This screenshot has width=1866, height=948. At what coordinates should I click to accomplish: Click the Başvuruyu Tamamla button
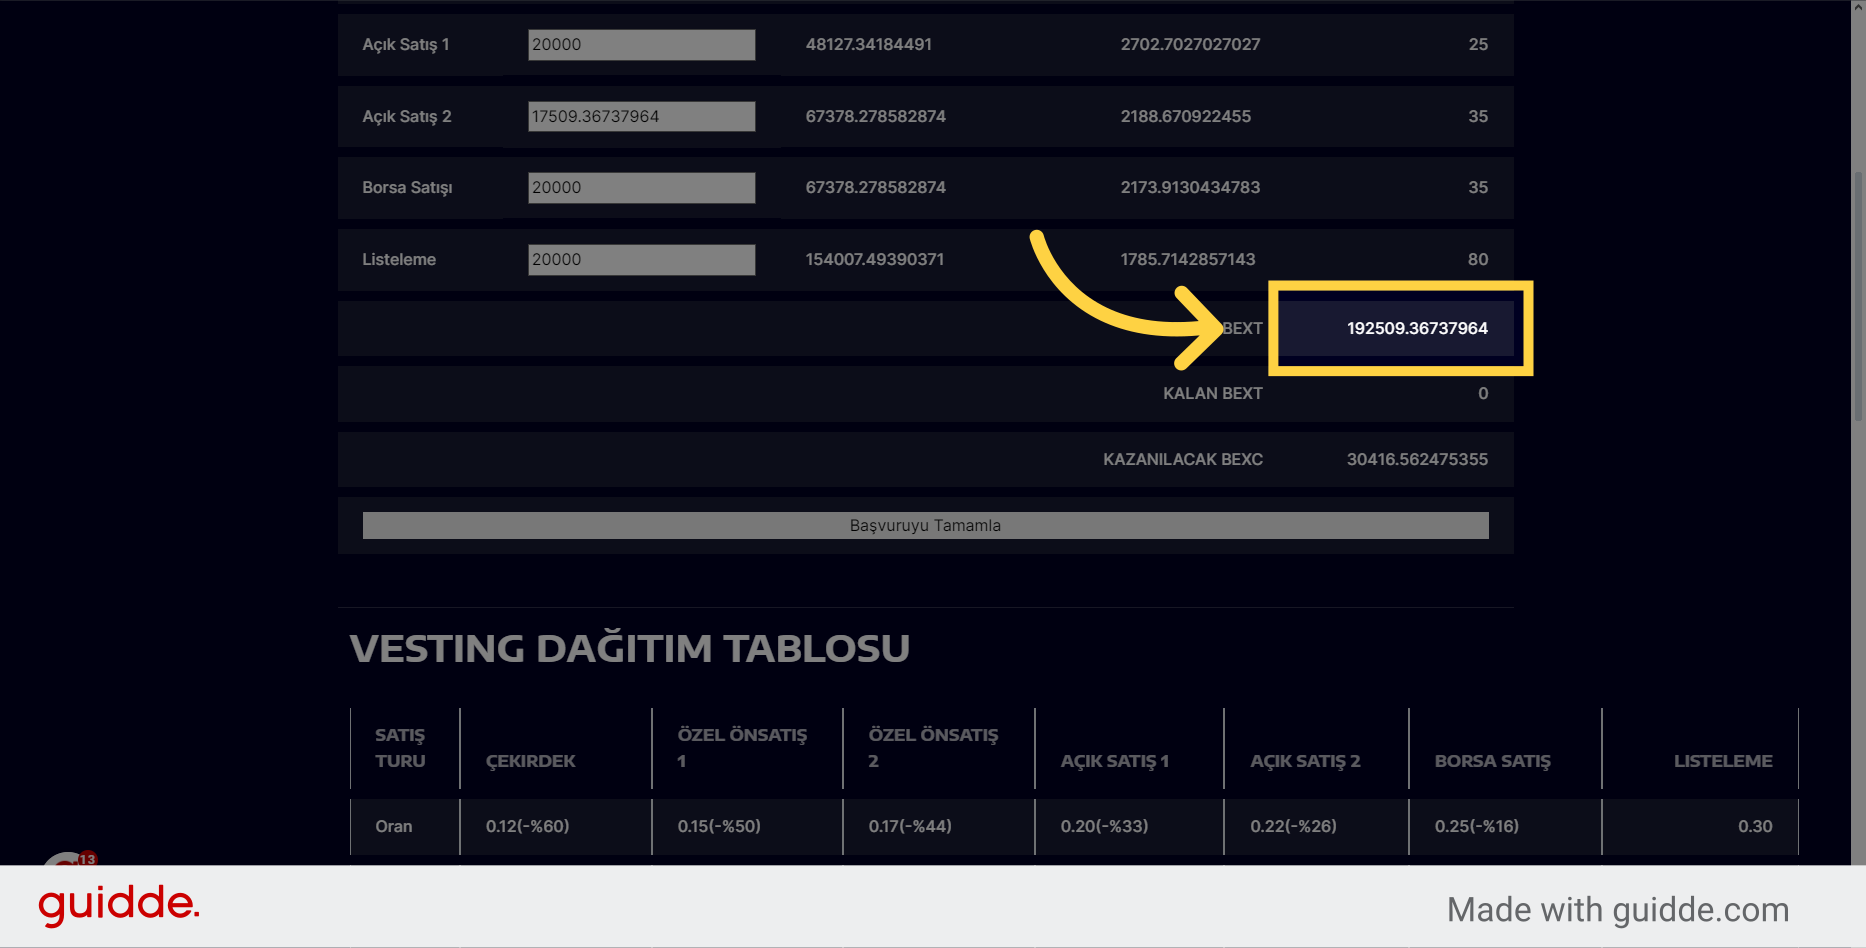pos(925,526)
